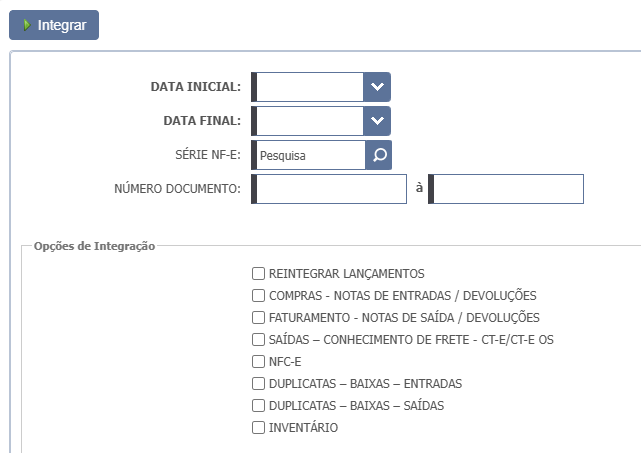
Task: Click the NFC-E label text
Action: coord(287,362)
